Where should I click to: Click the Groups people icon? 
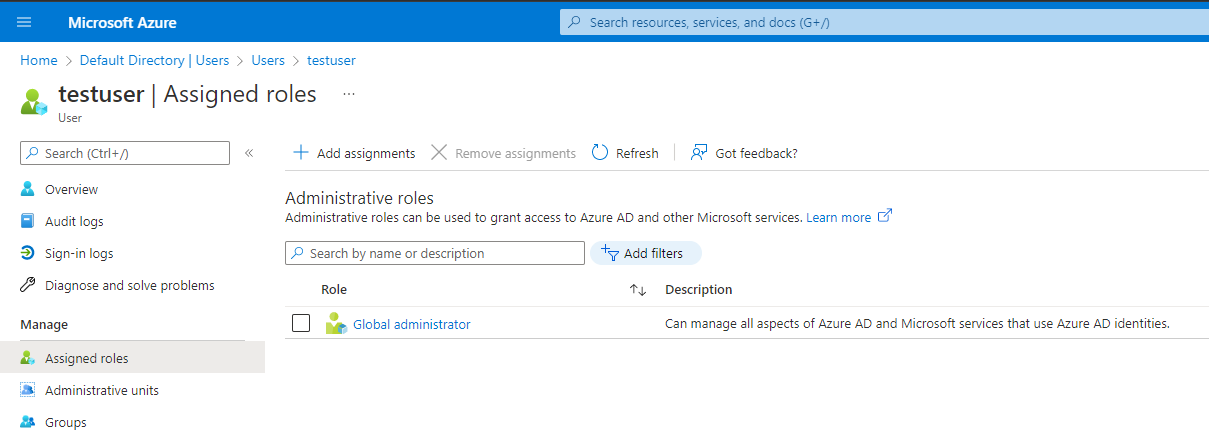pos(28,422)
